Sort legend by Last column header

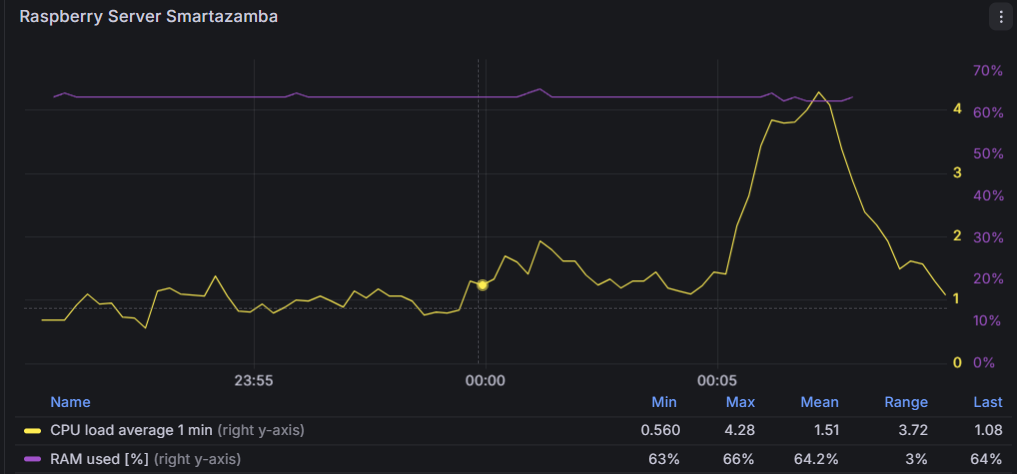(x=988, y=402)
